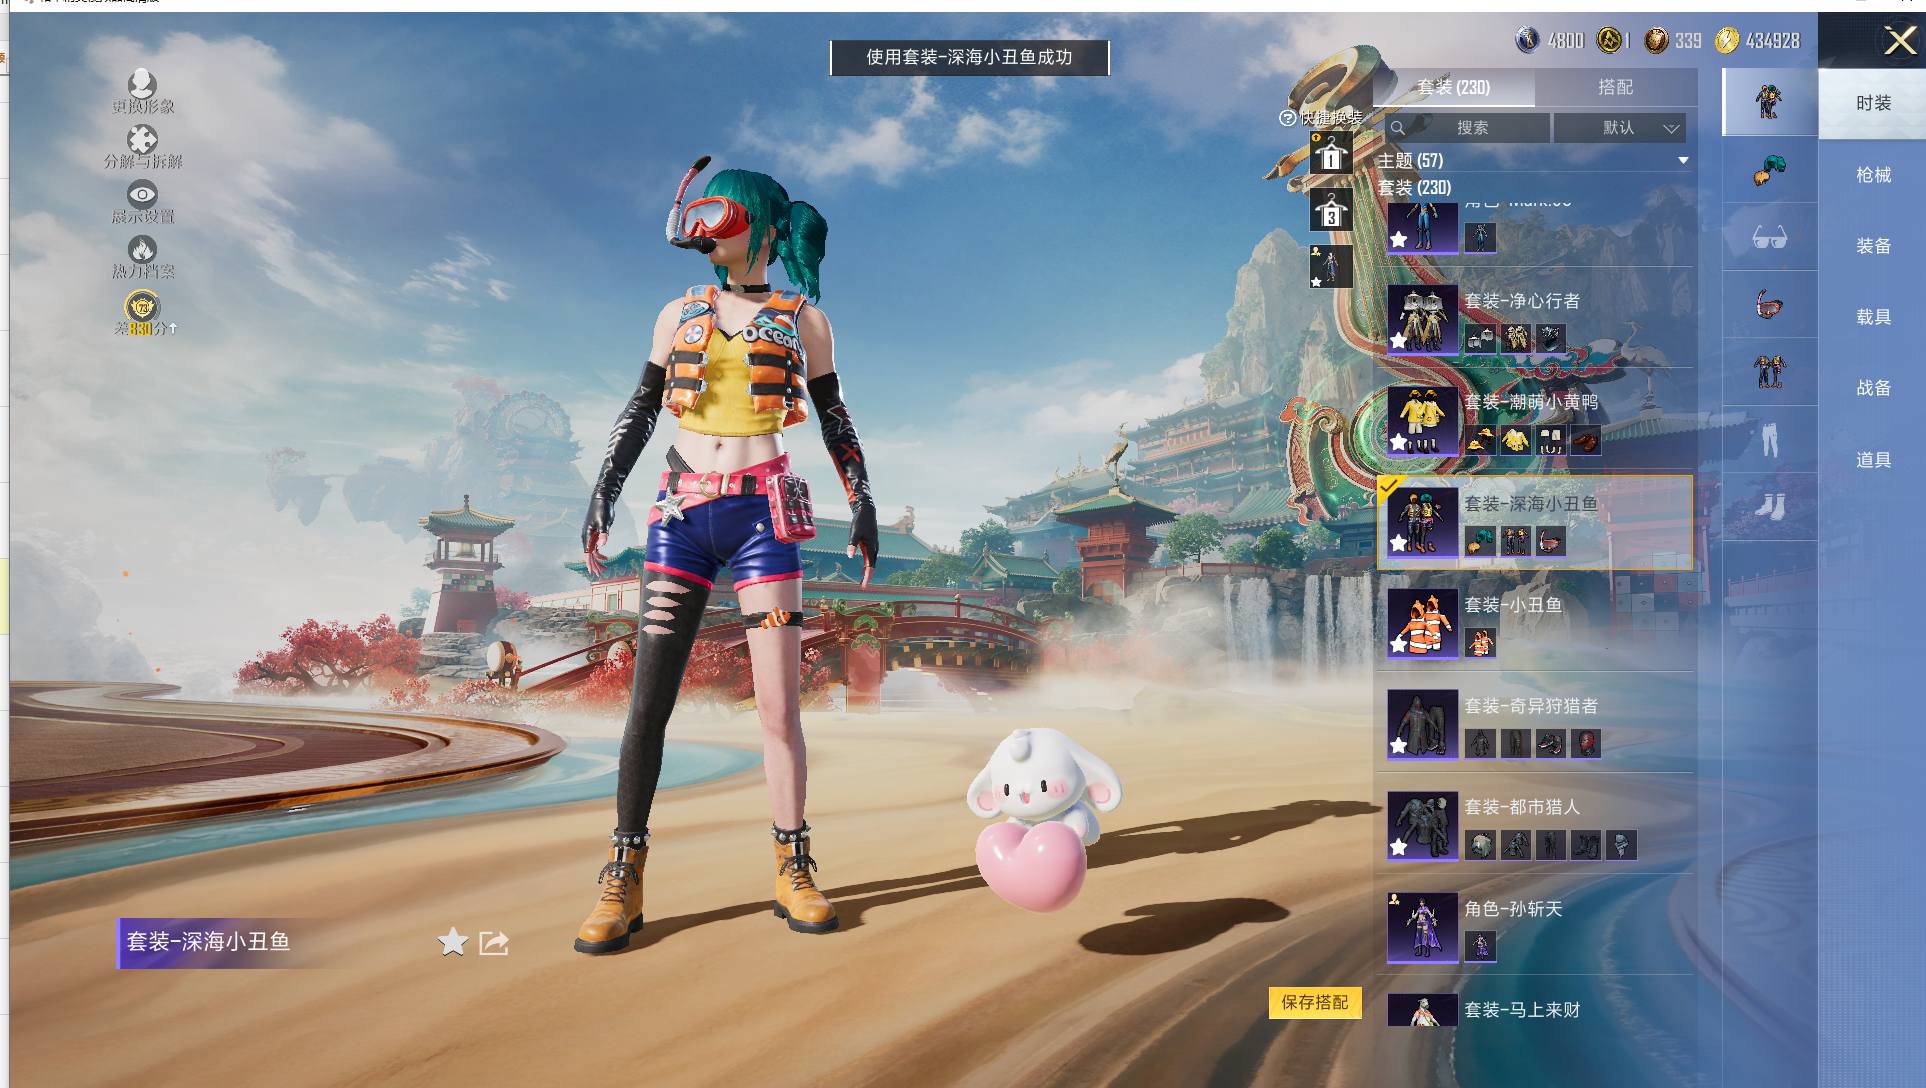This screenshot has height=1088, width=1926.
Task: Toggle favorite star next to 深海小丑鱼 title
Action: (452, 942)
